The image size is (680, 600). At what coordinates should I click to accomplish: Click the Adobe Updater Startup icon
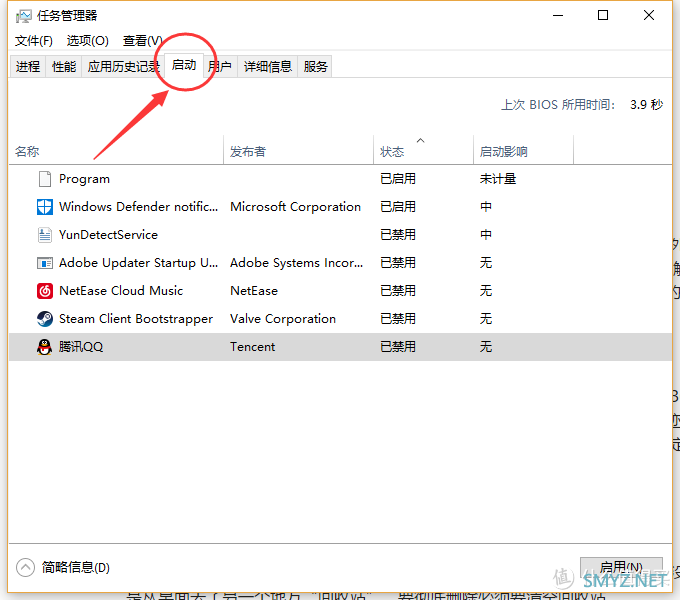[x=45, y=263]
